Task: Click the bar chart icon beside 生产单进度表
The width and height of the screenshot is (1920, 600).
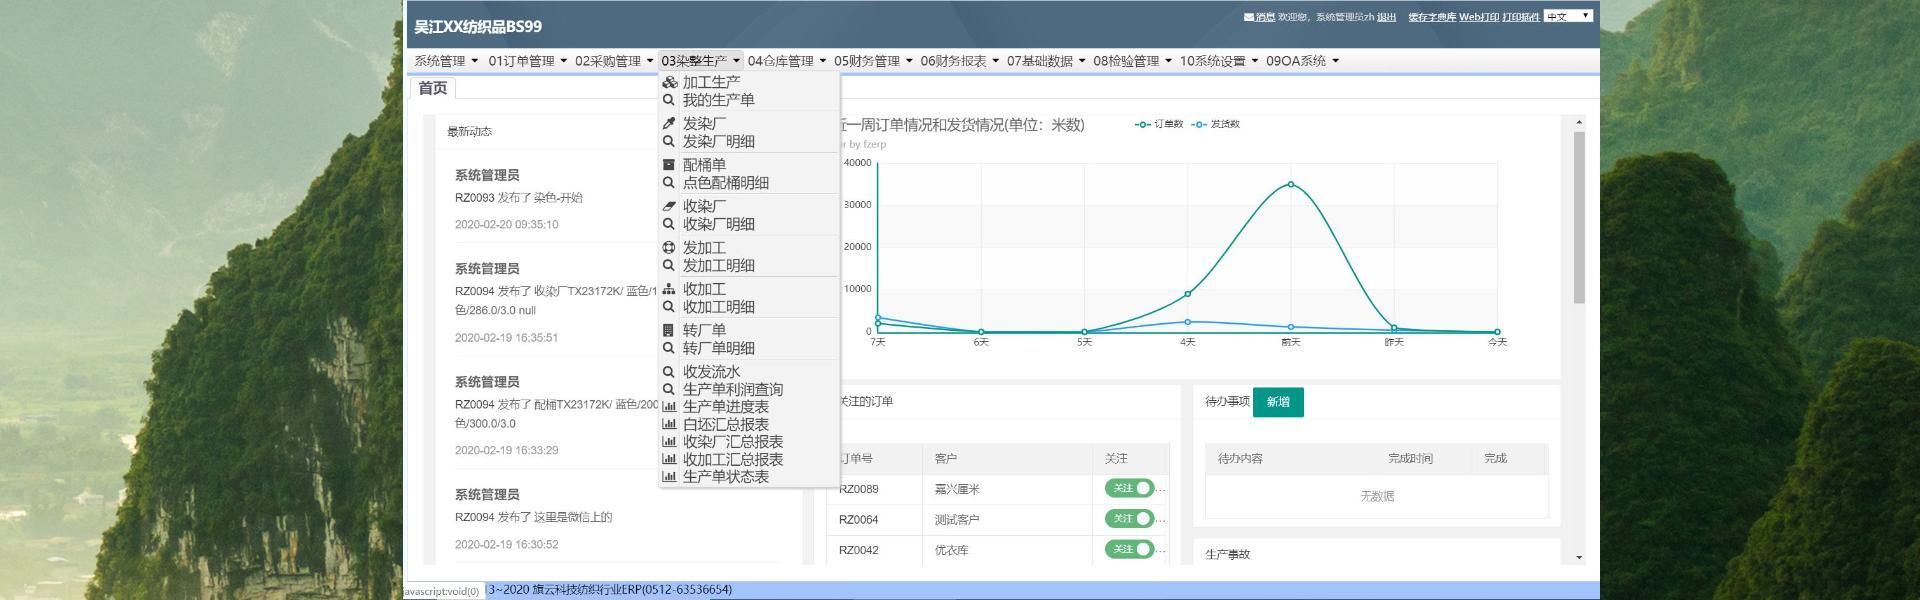Action: click(x=669, y=407)
